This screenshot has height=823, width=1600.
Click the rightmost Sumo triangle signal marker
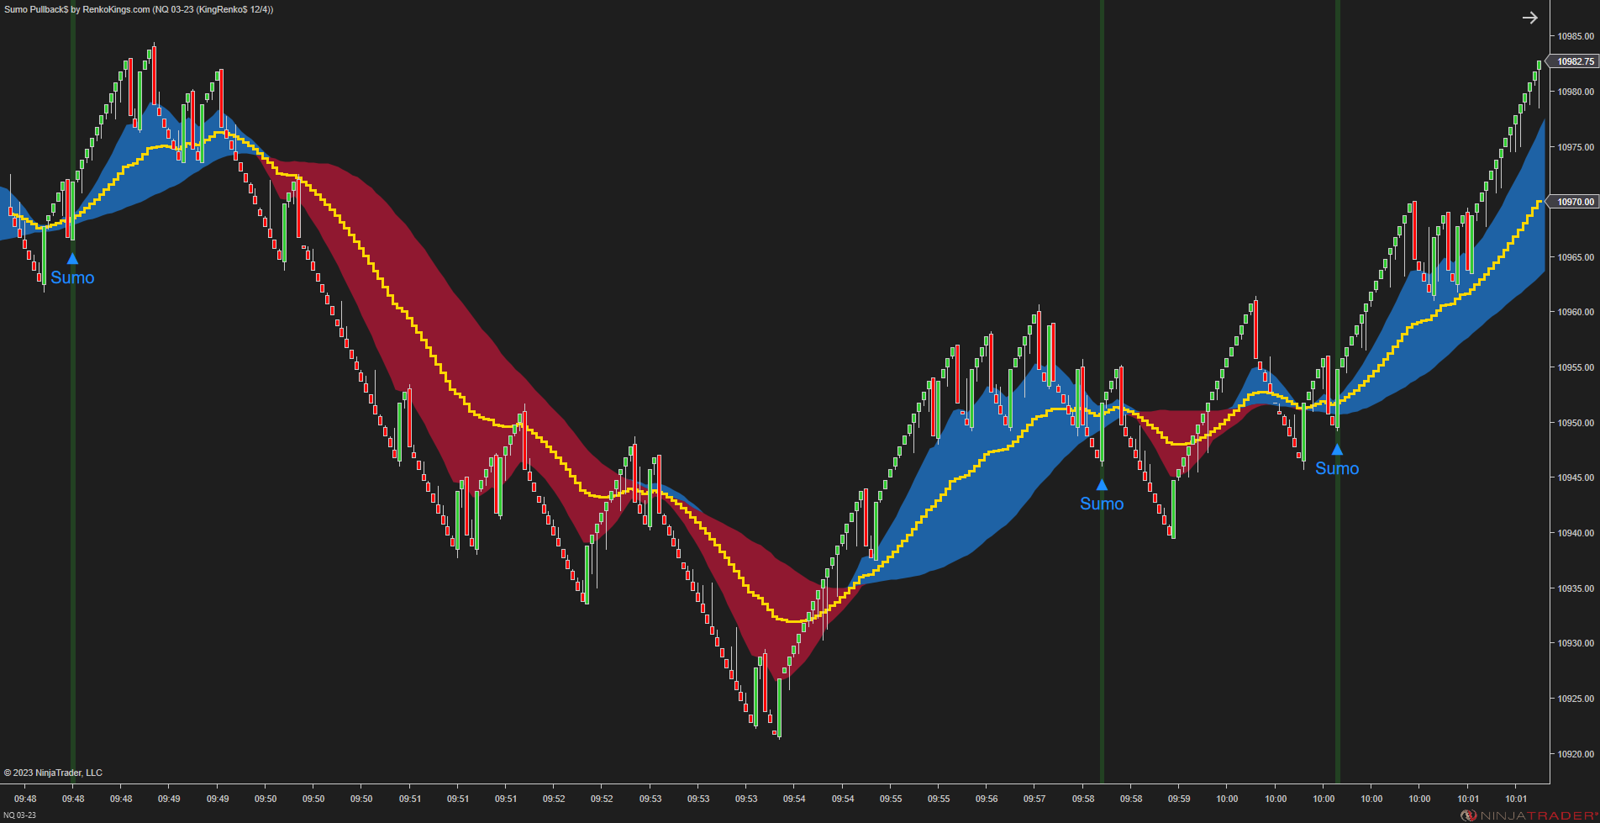pyautogui.click(x=1337, y=450)
